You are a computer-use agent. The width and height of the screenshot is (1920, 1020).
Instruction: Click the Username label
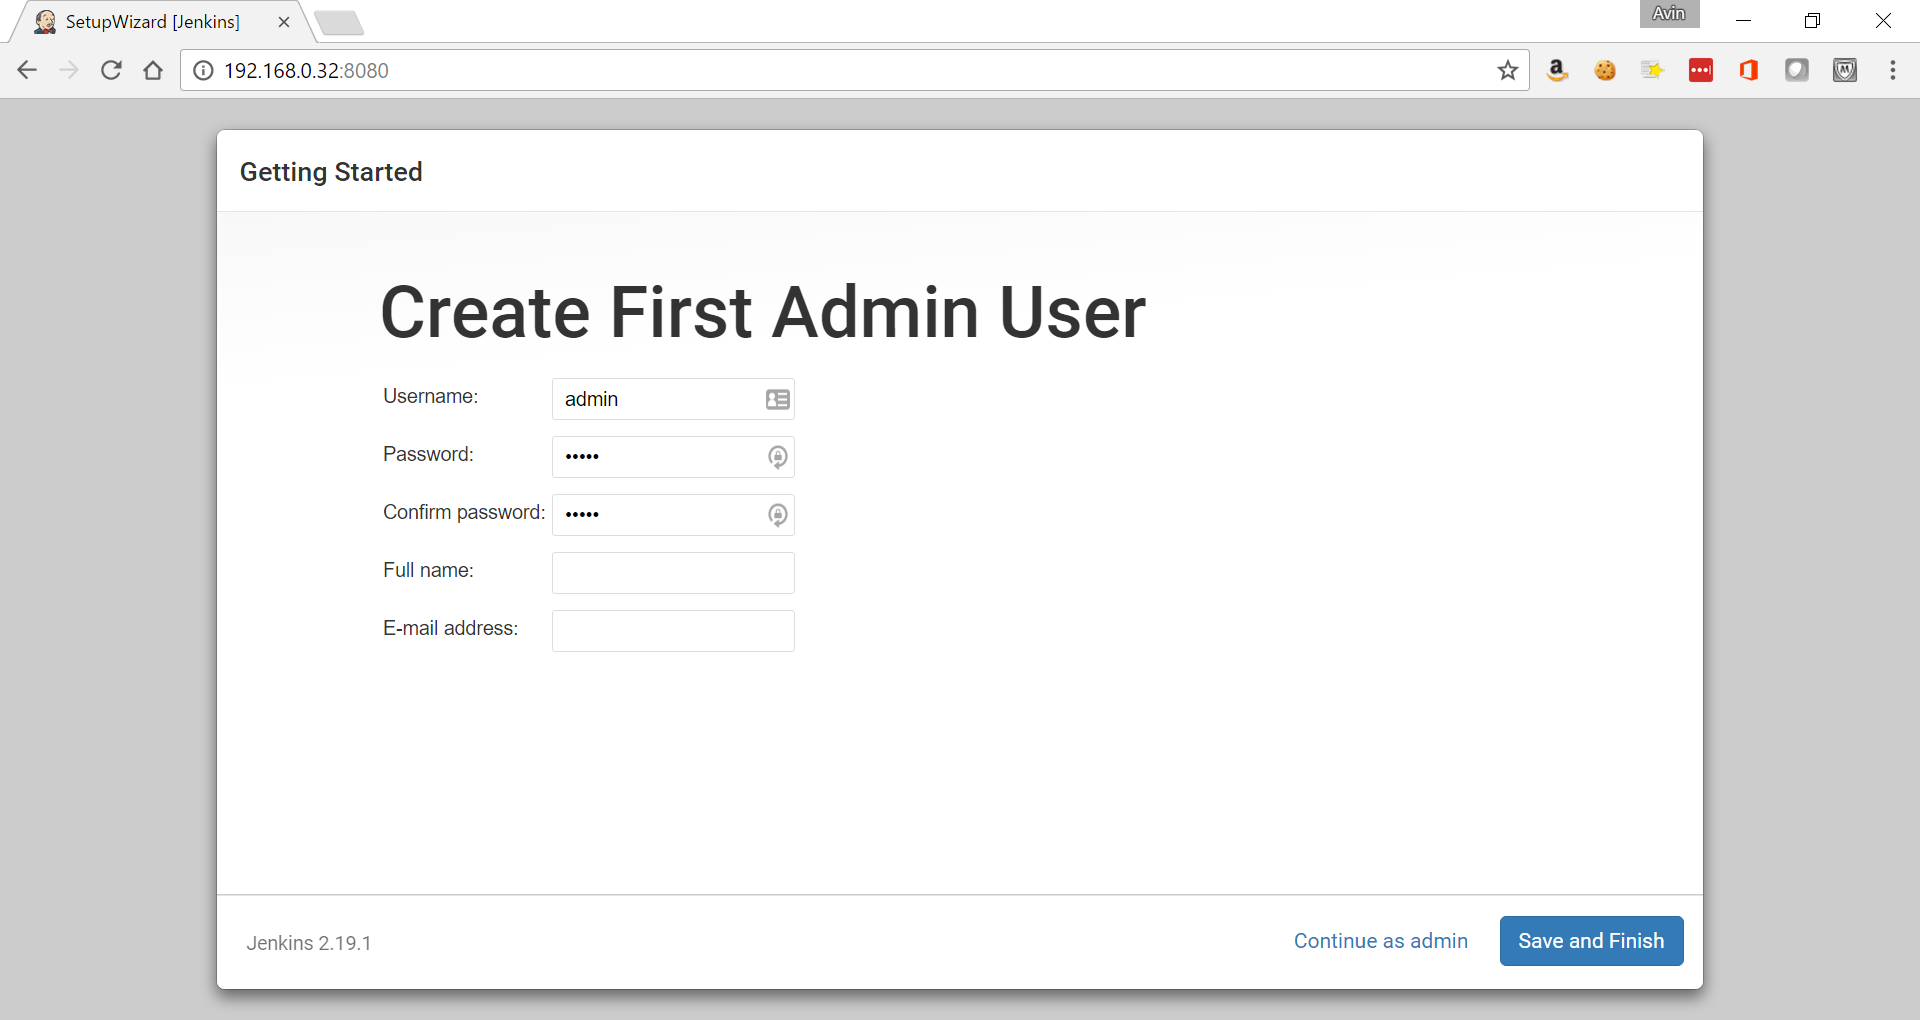[x=431, y=396]
